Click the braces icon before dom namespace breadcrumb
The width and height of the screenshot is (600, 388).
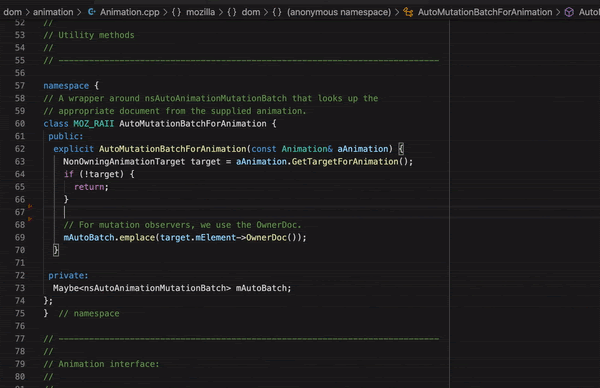click(232, 12)
